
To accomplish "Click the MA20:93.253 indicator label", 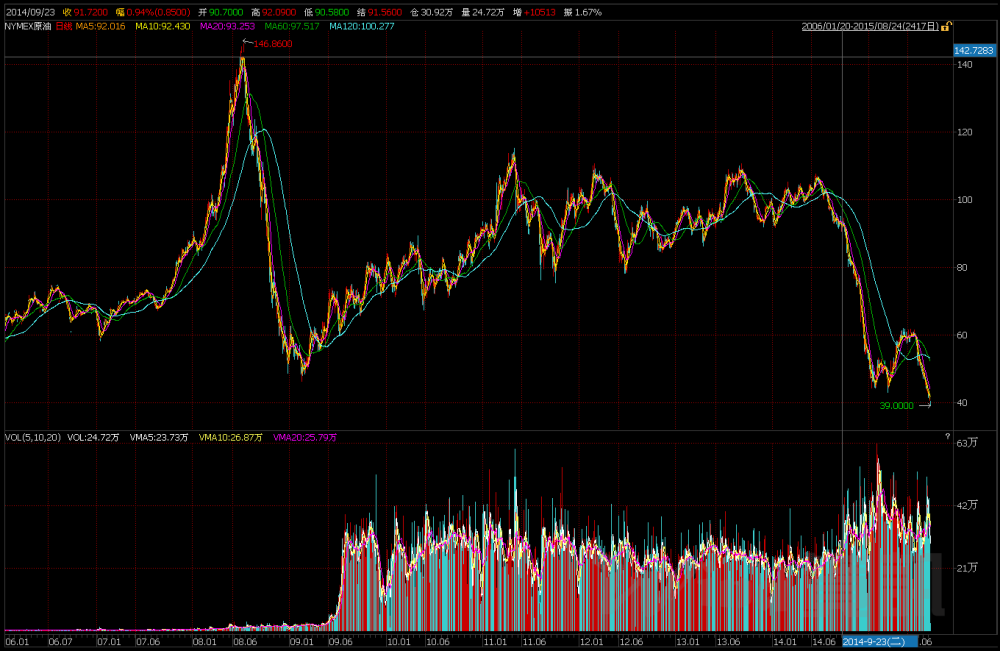I will [x=227, y=26].
